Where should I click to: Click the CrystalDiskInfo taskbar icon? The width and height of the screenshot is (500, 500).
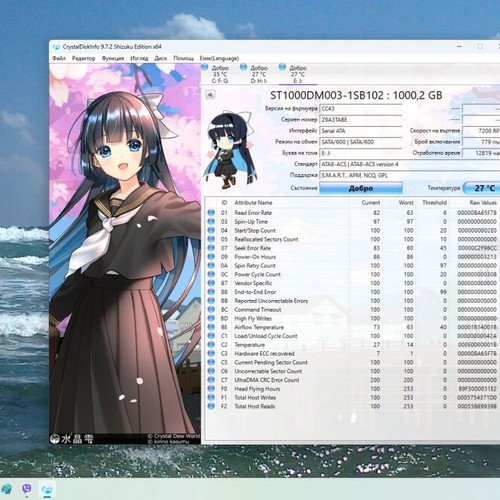pyautogui.click(x=47, y=490)
